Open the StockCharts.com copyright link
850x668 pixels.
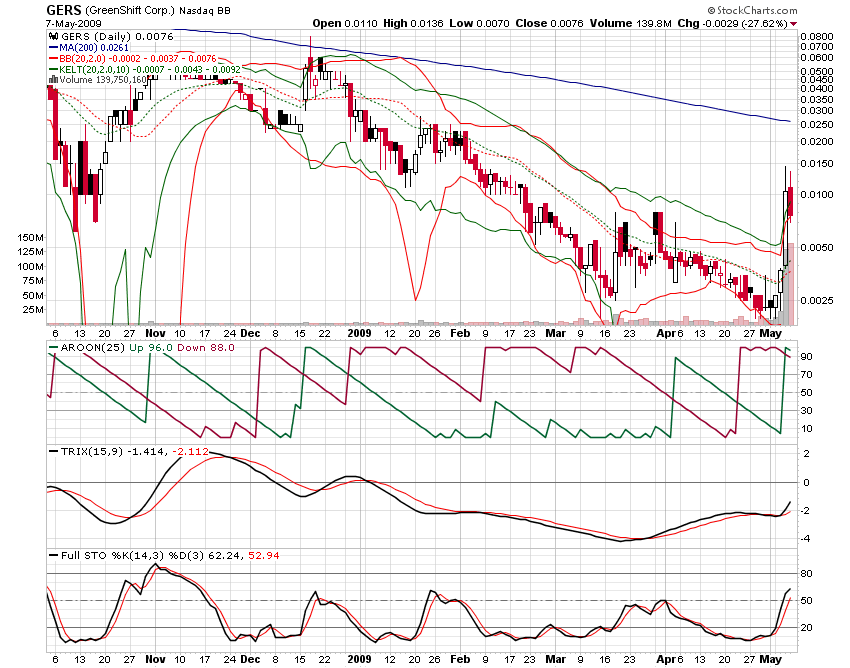click(x=752, y=10)
